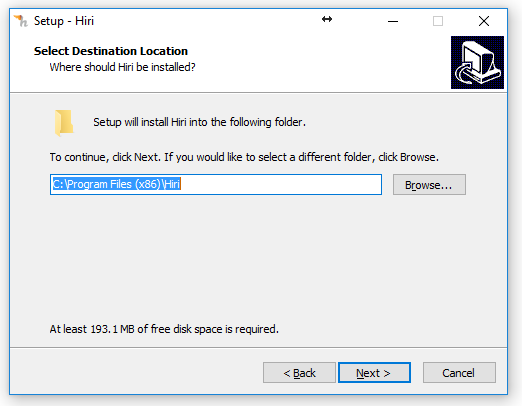The image size is (522, 406).
Task: Click the Hiri logo in title bar
Action: pyautogui.click(x=21, y=21)
